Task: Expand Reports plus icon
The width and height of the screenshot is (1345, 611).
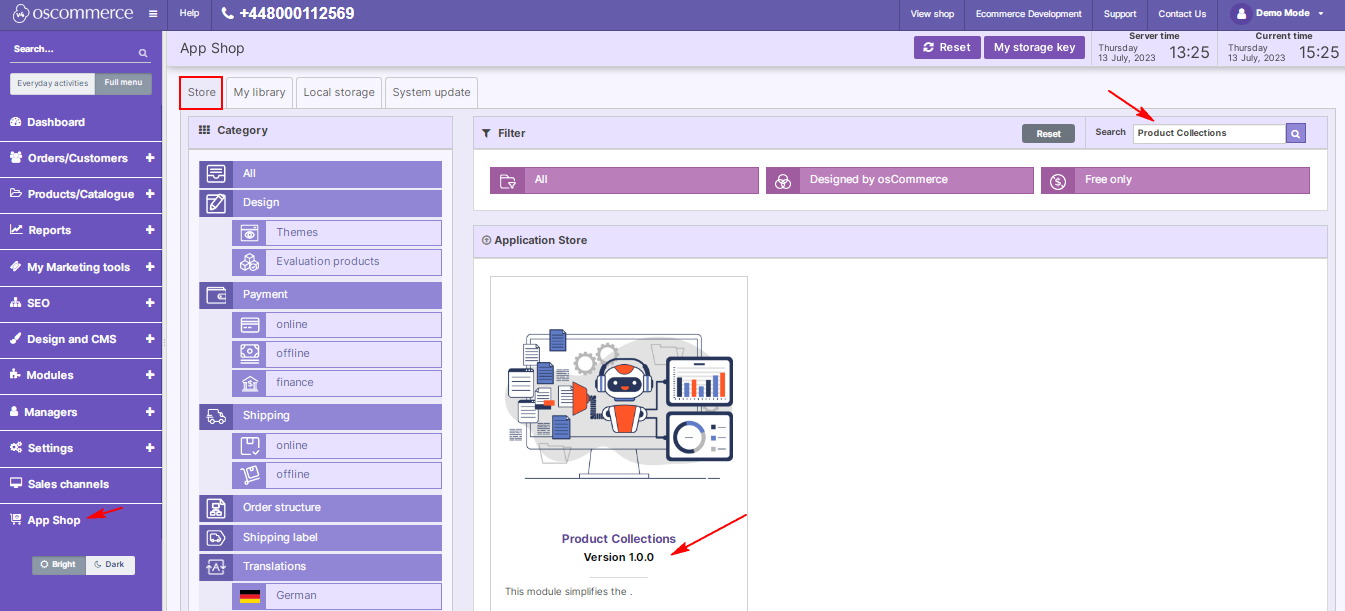Action: pos(150,230)
